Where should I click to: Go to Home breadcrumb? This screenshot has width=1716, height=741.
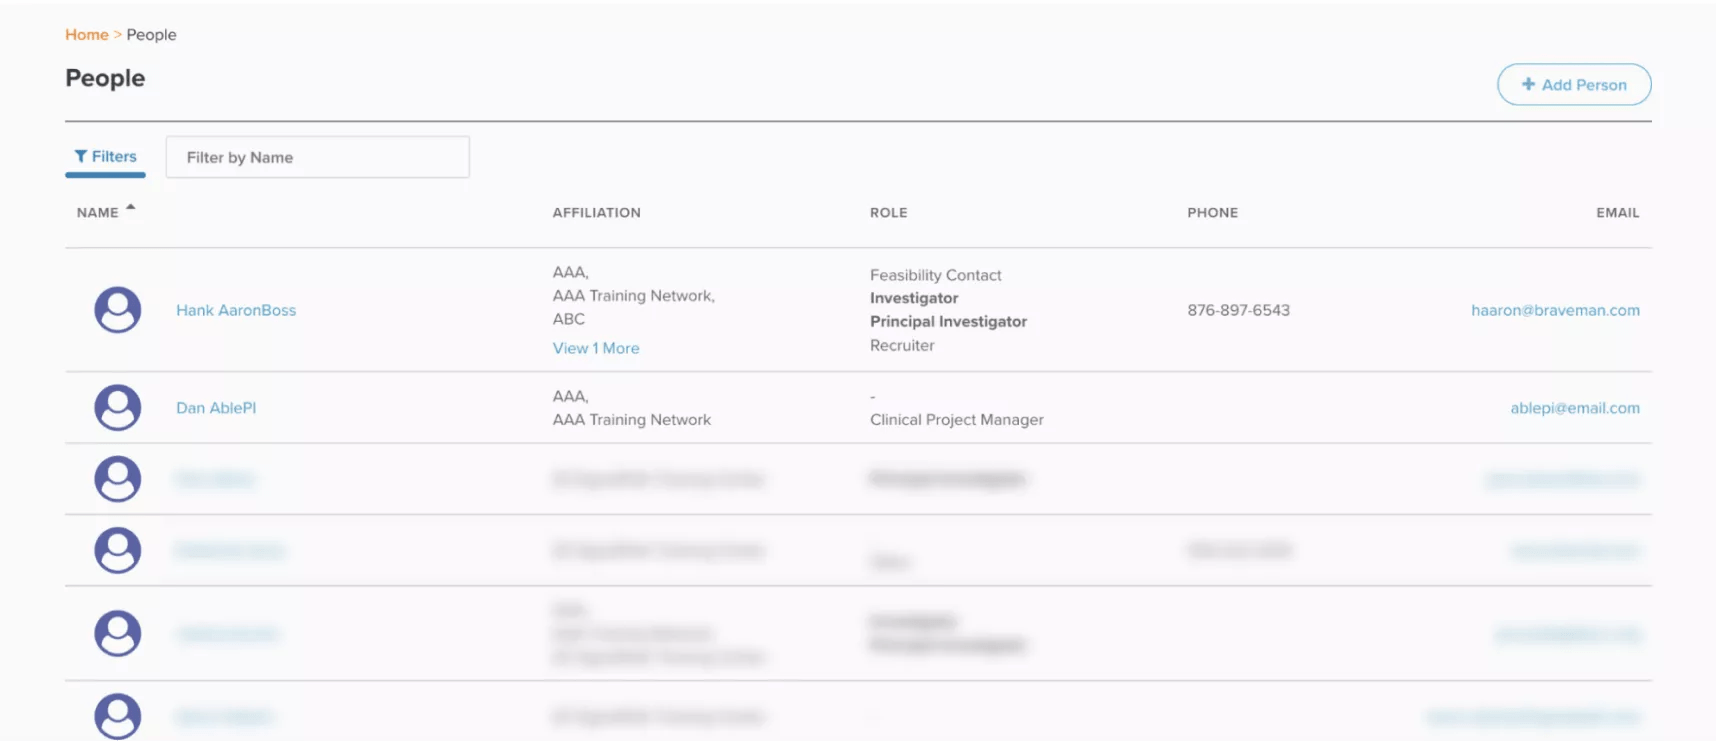[x=87, y=35]
